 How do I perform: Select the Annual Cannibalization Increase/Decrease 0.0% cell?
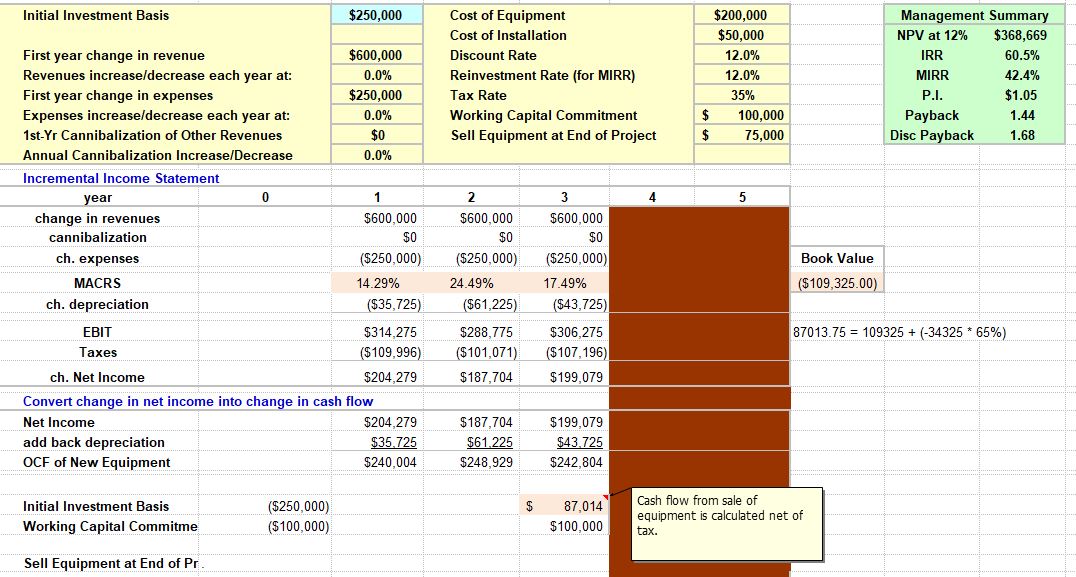(x=377, y=155)
